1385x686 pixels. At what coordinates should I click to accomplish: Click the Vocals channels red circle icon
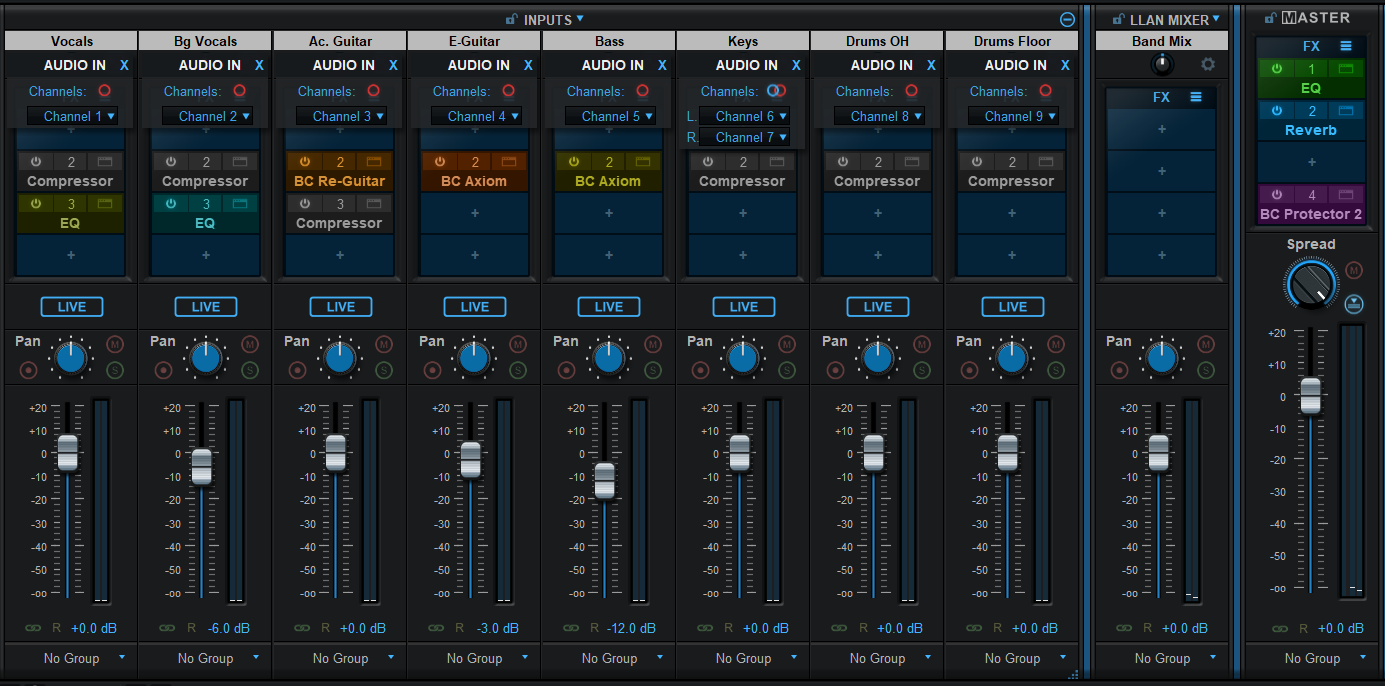(104, 91)
